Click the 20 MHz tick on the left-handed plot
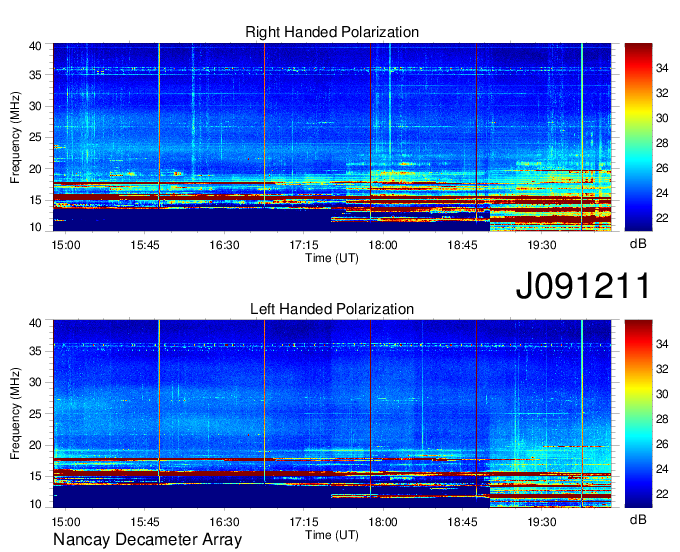This screenshot has width=680, height=552. (35, 445)
